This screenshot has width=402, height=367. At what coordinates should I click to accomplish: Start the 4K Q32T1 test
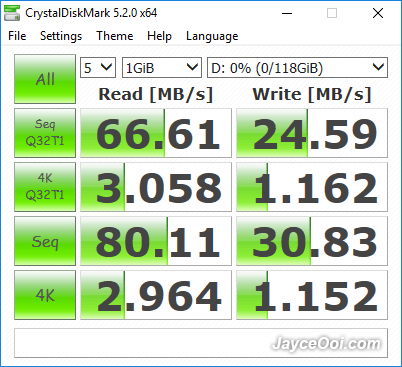(x=45, y=187)
